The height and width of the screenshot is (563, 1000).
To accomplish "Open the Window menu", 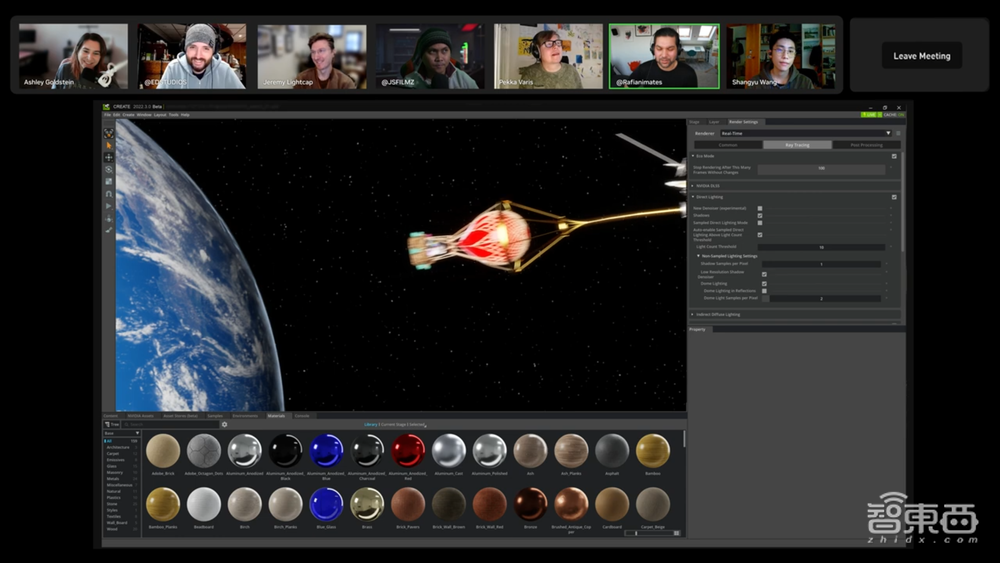I will tap(144, 115).
